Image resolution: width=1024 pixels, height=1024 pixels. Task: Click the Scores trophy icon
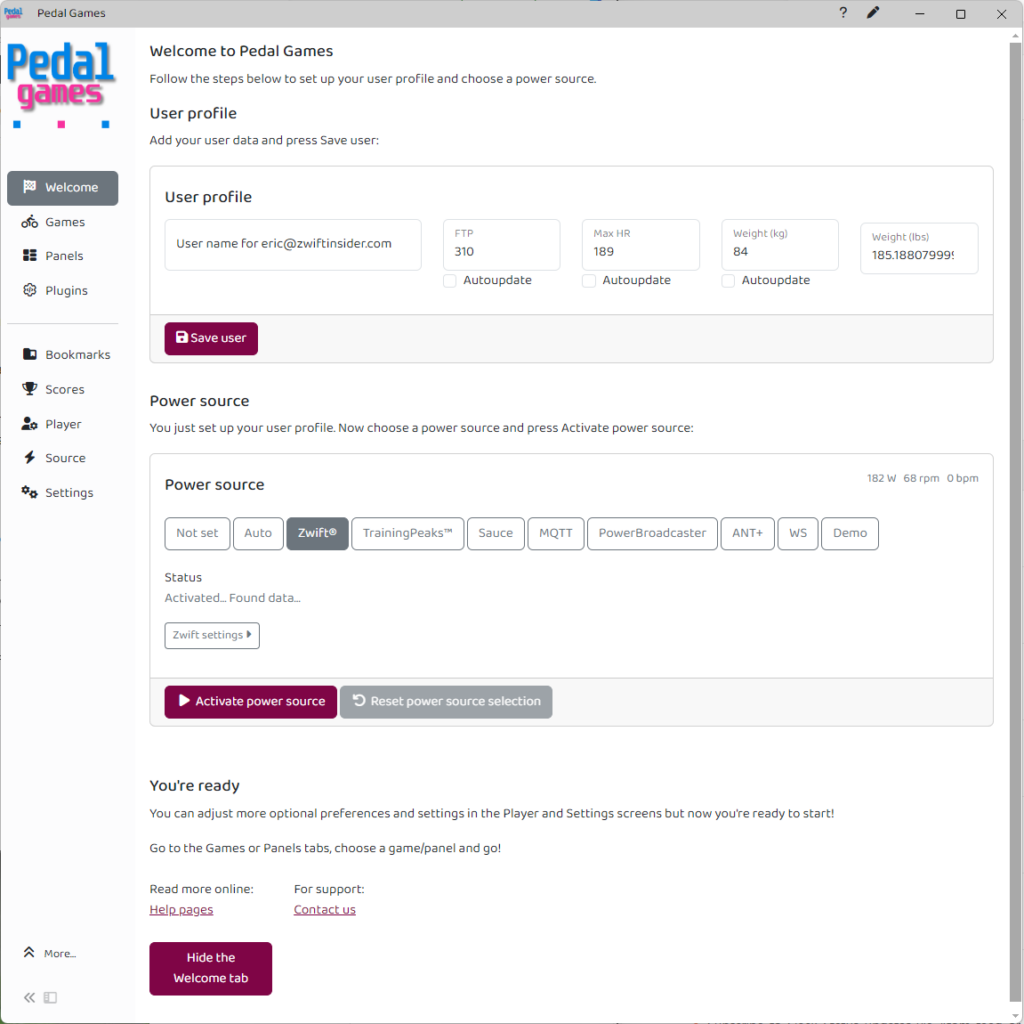[x=30, y=389]
